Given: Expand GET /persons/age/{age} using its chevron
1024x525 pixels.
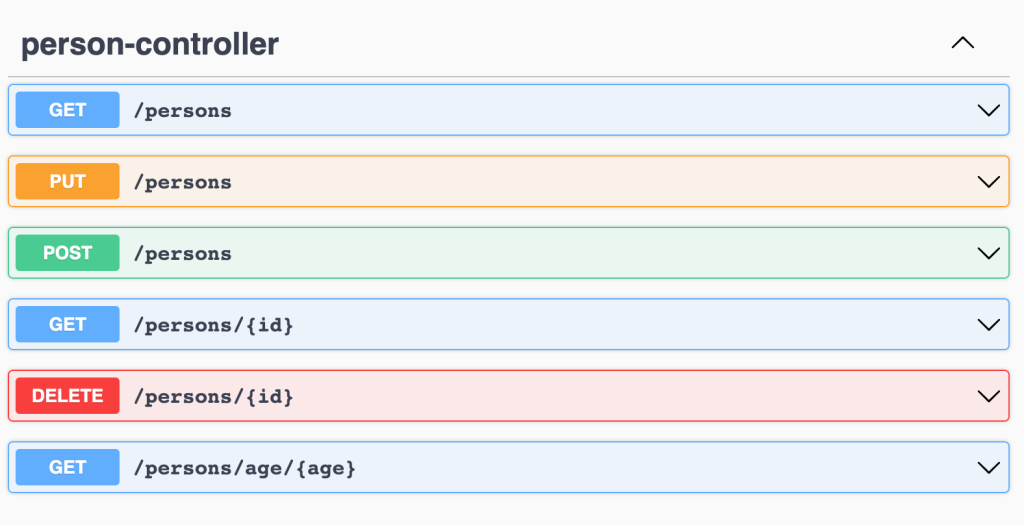Looking at the screenshot, I should (988, 467).
